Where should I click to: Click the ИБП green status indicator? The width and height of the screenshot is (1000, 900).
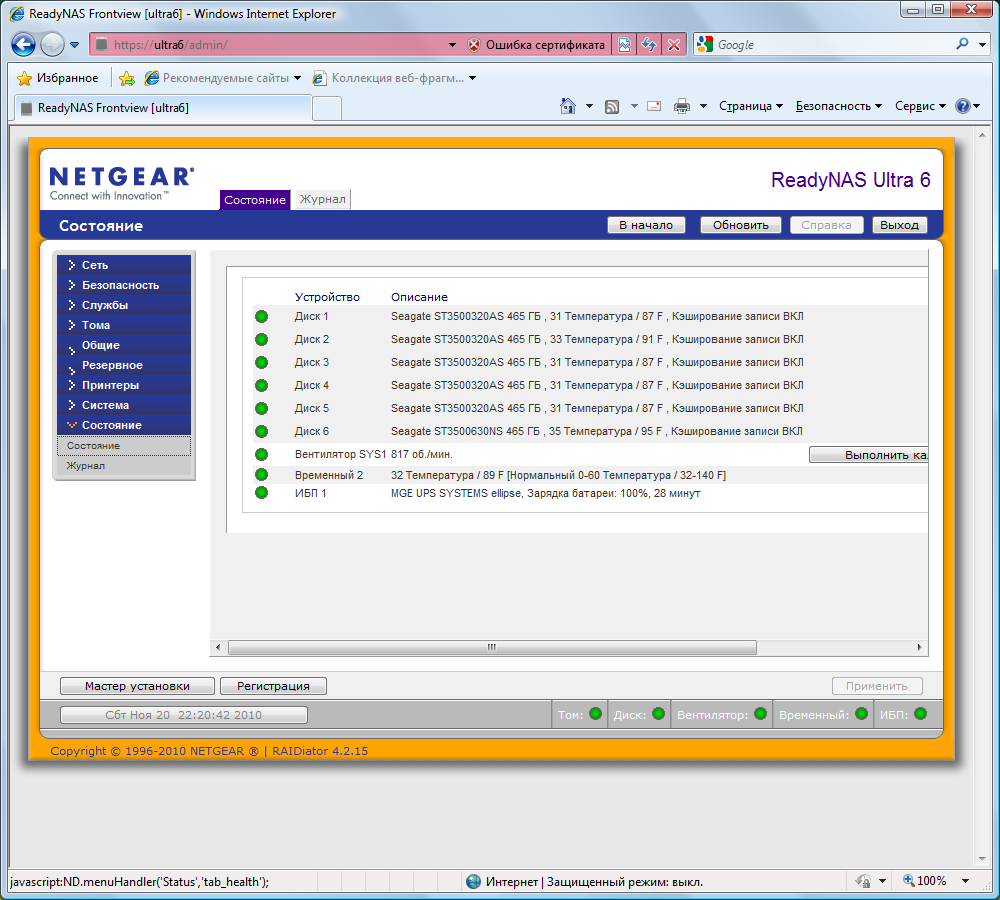(x=920, y=714)
